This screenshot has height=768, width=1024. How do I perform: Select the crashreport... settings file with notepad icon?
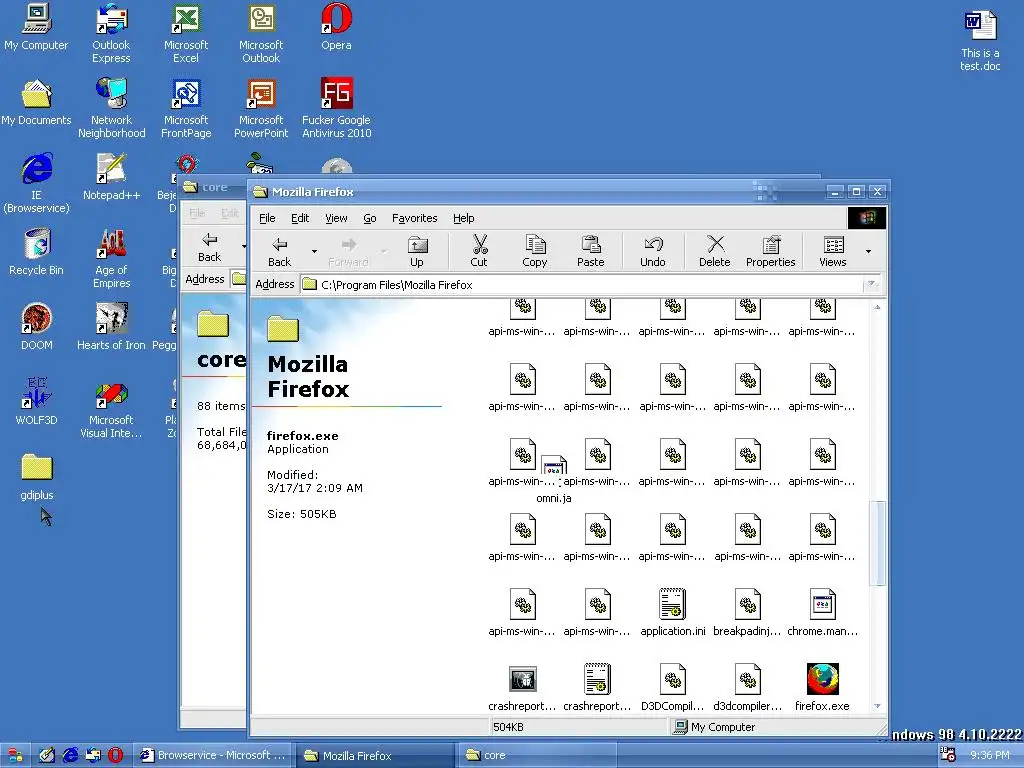597,686
